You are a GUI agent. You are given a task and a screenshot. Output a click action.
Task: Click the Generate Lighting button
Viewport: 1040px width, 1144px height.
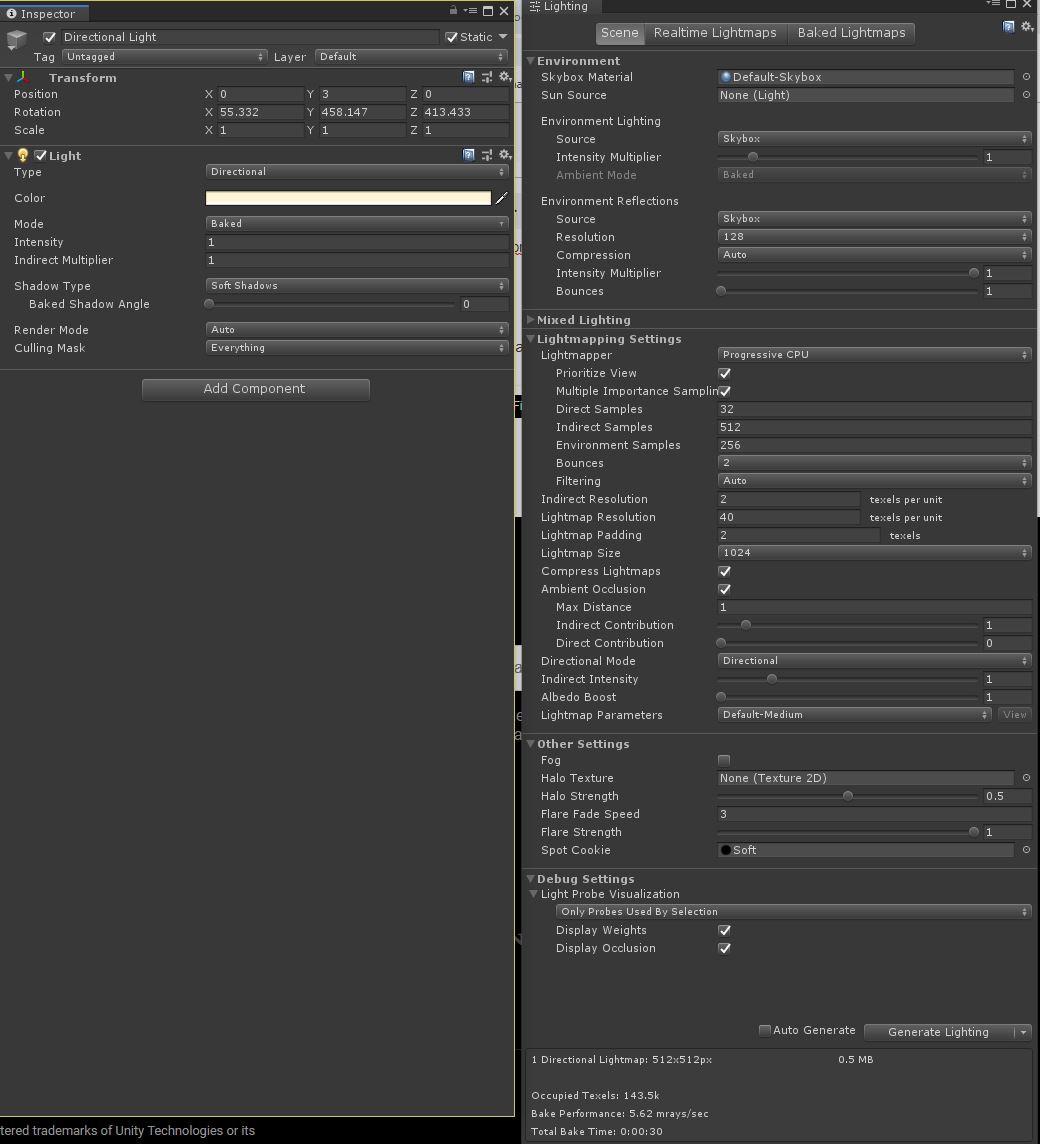pyautogui.click(x=937, y=1032)
